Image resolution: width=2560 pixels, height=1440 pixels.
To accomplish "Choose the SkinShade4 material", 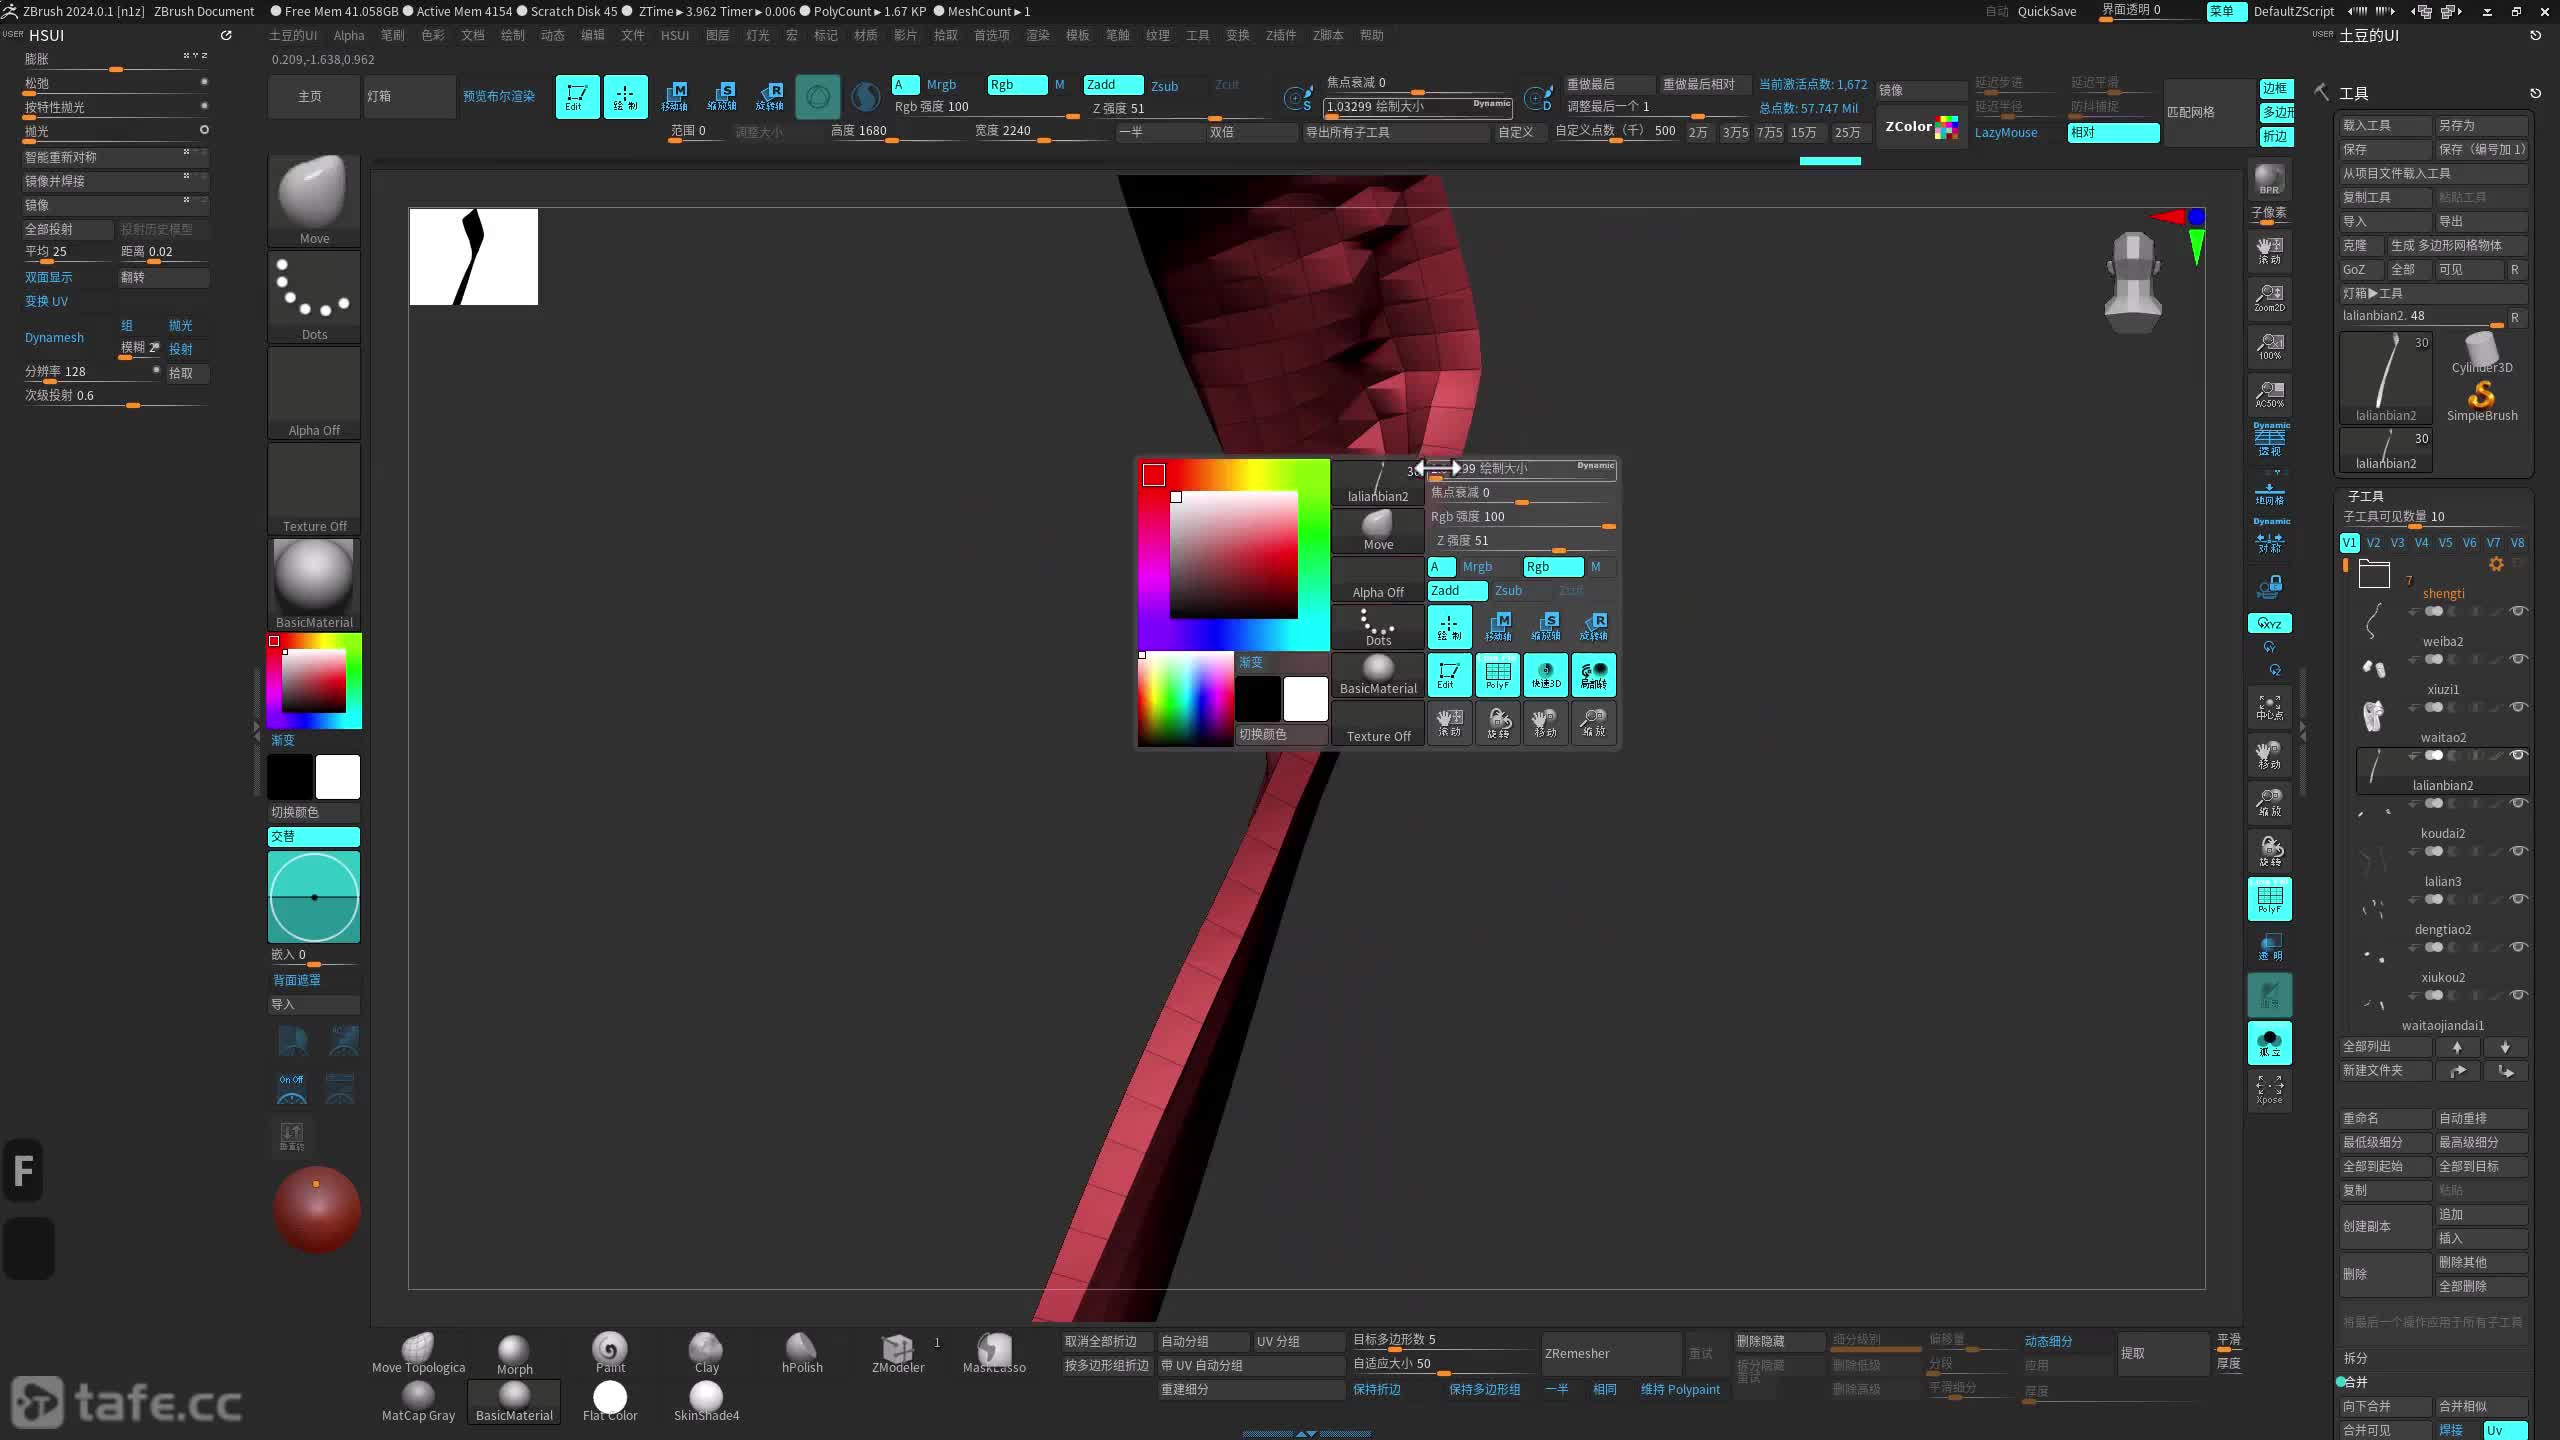I will tap(706, 1402).
